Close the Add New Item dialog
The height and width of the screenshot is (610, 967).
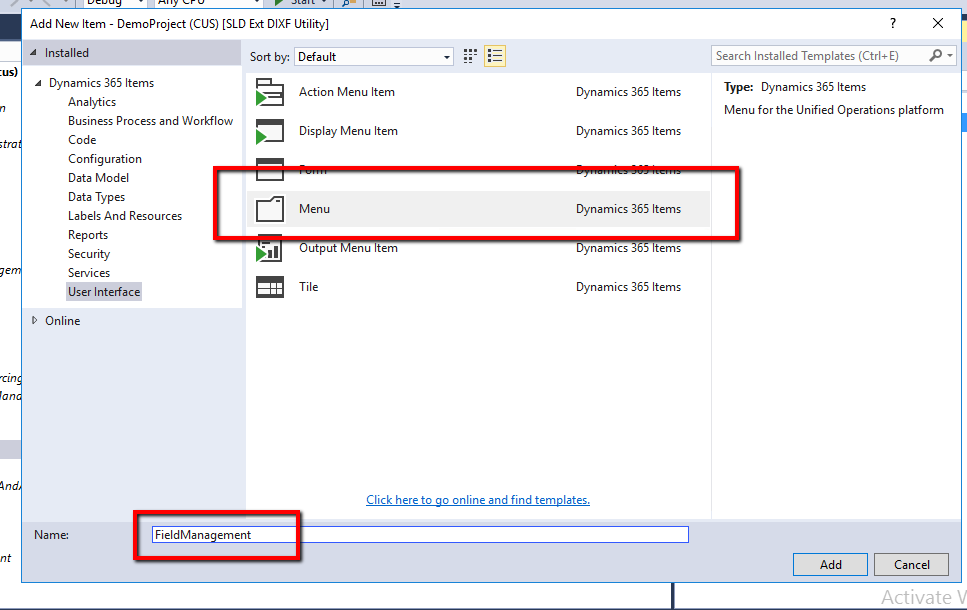[x=938, y=23]
